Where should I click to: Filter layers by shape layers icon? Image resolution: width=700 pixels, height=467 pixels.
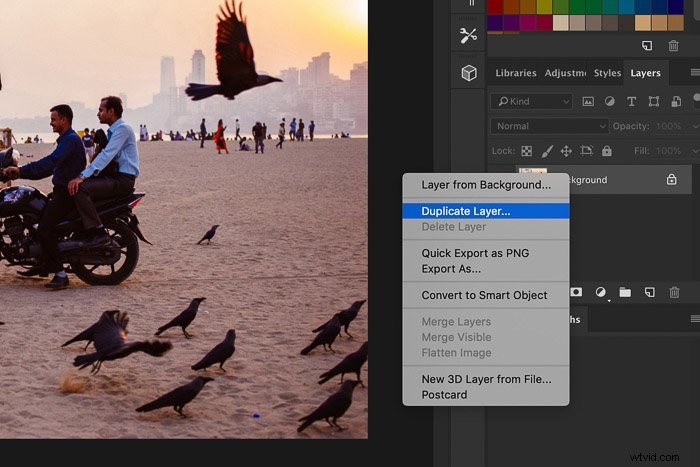tap(654, 102)
